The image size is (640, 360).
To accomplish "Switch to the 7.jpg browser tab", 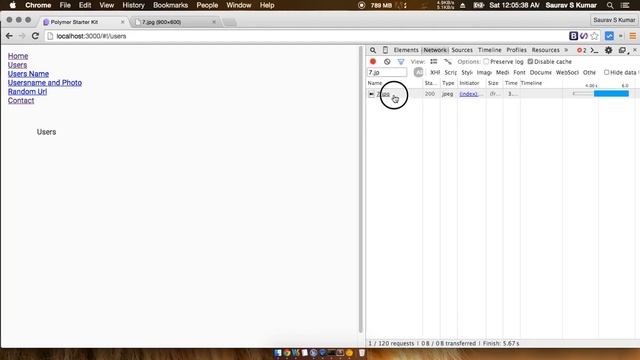I will [x=176, y=22].
